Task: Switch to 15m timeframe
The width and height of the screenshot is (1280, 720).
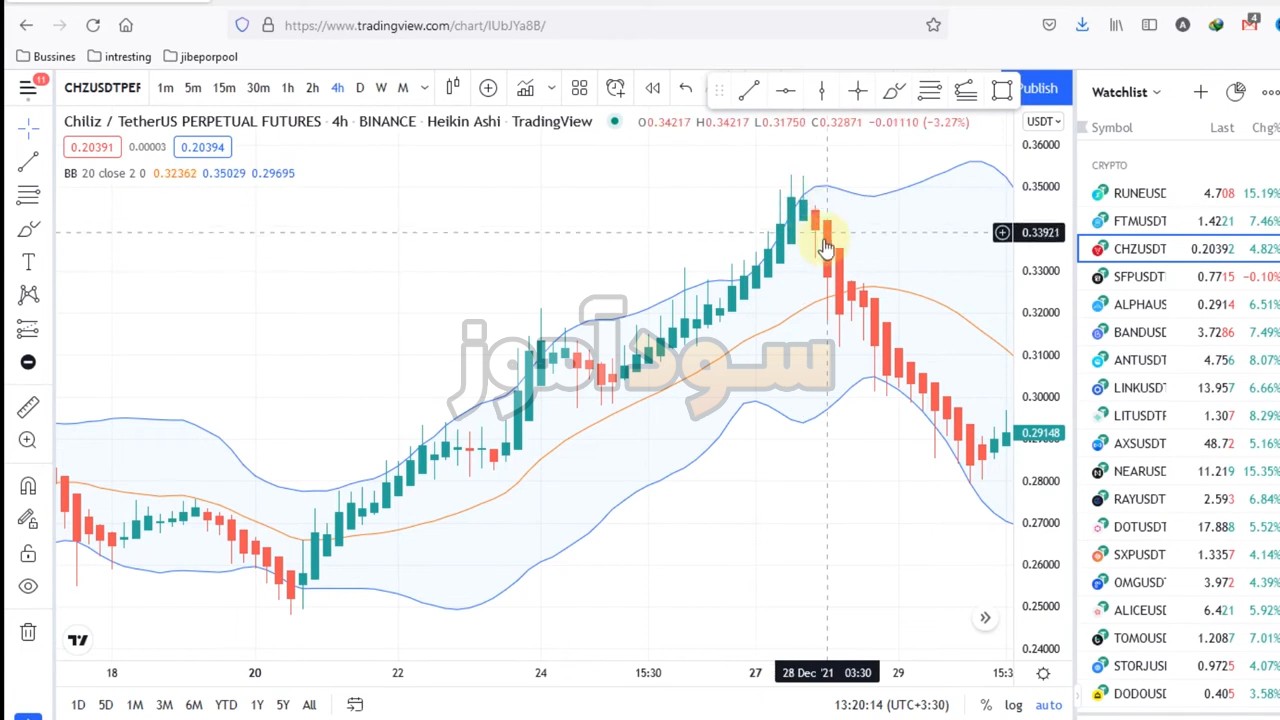Action: coord(224,88)
